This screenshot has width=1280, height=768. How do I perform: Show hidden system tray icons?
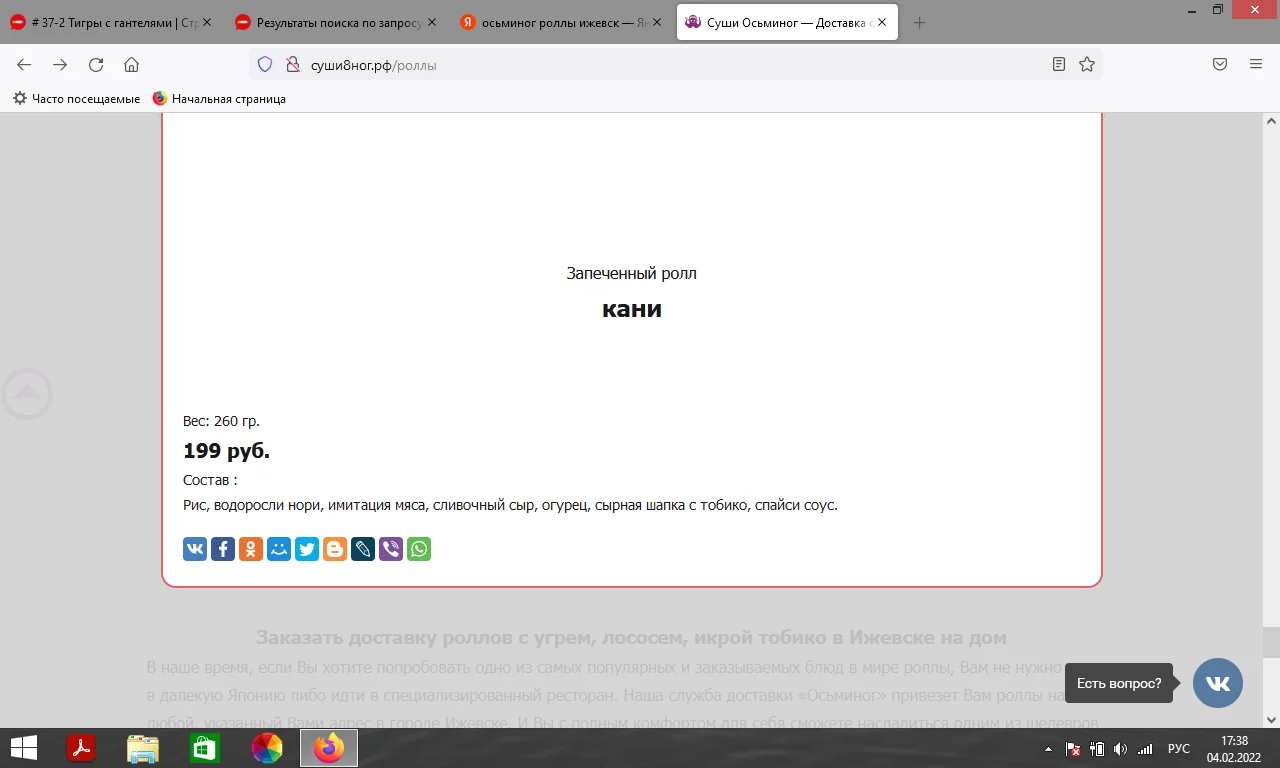click(1048, 749)
